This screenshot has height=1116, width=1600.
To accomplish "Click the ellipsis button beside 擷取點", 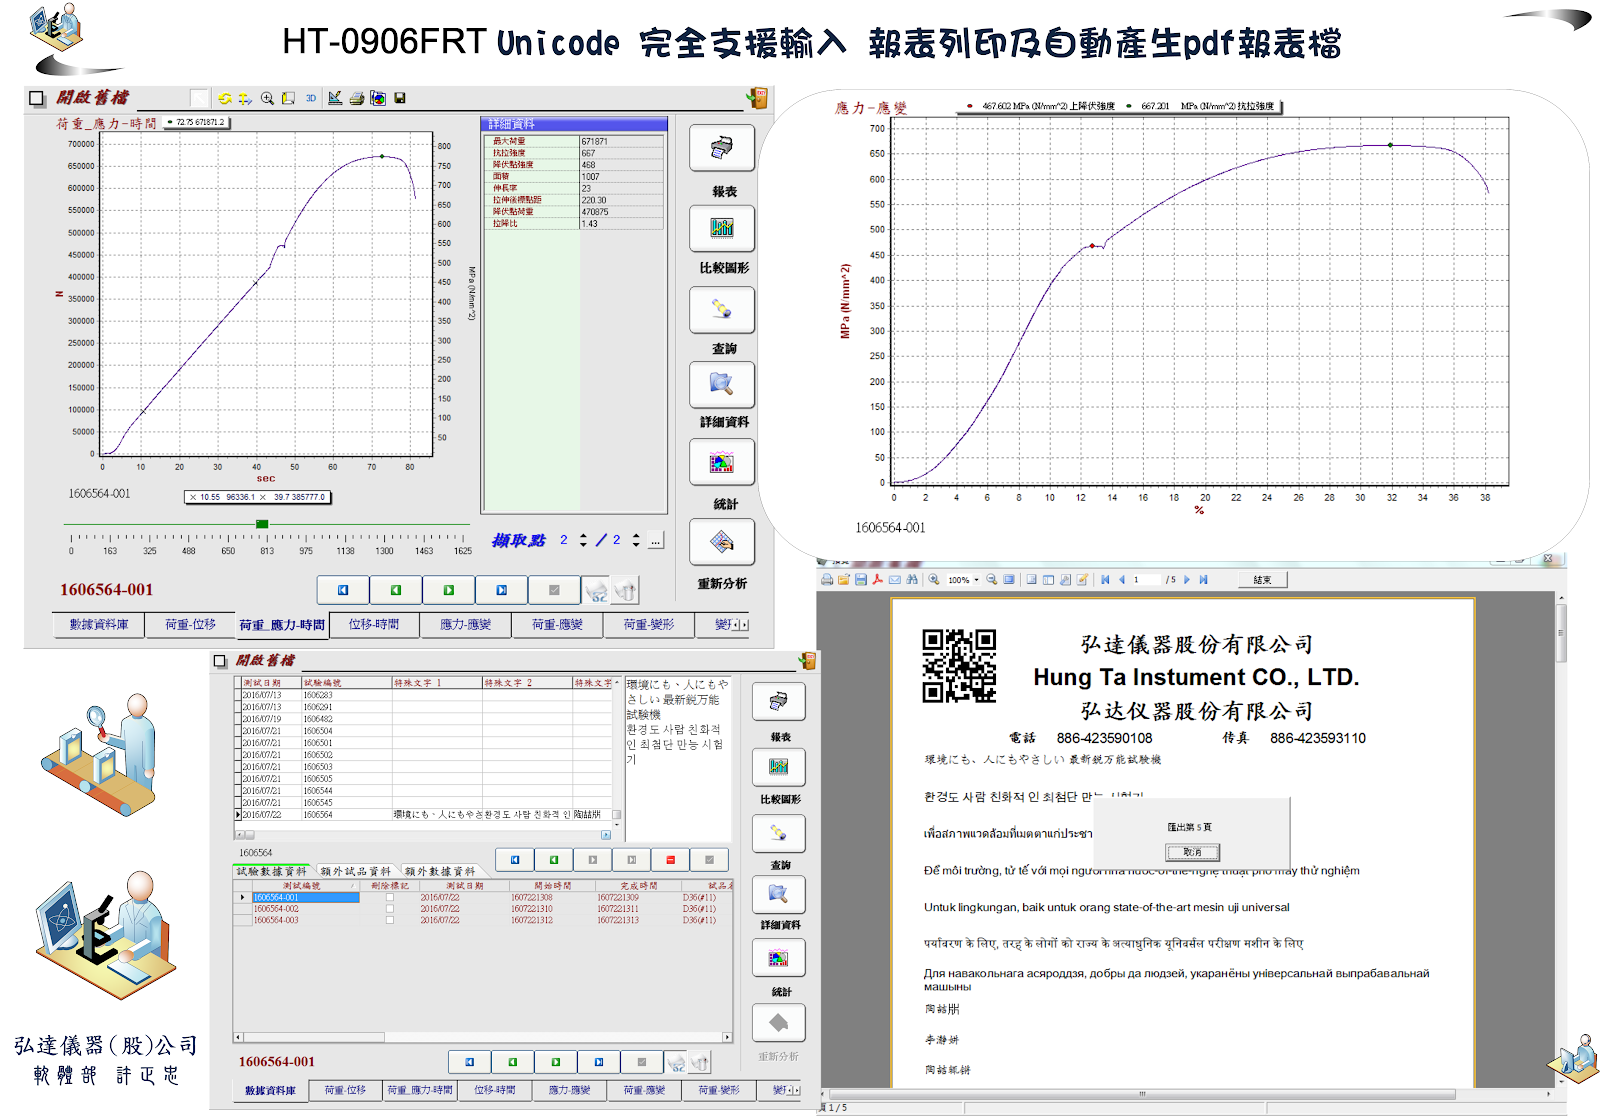I will 656,541.
